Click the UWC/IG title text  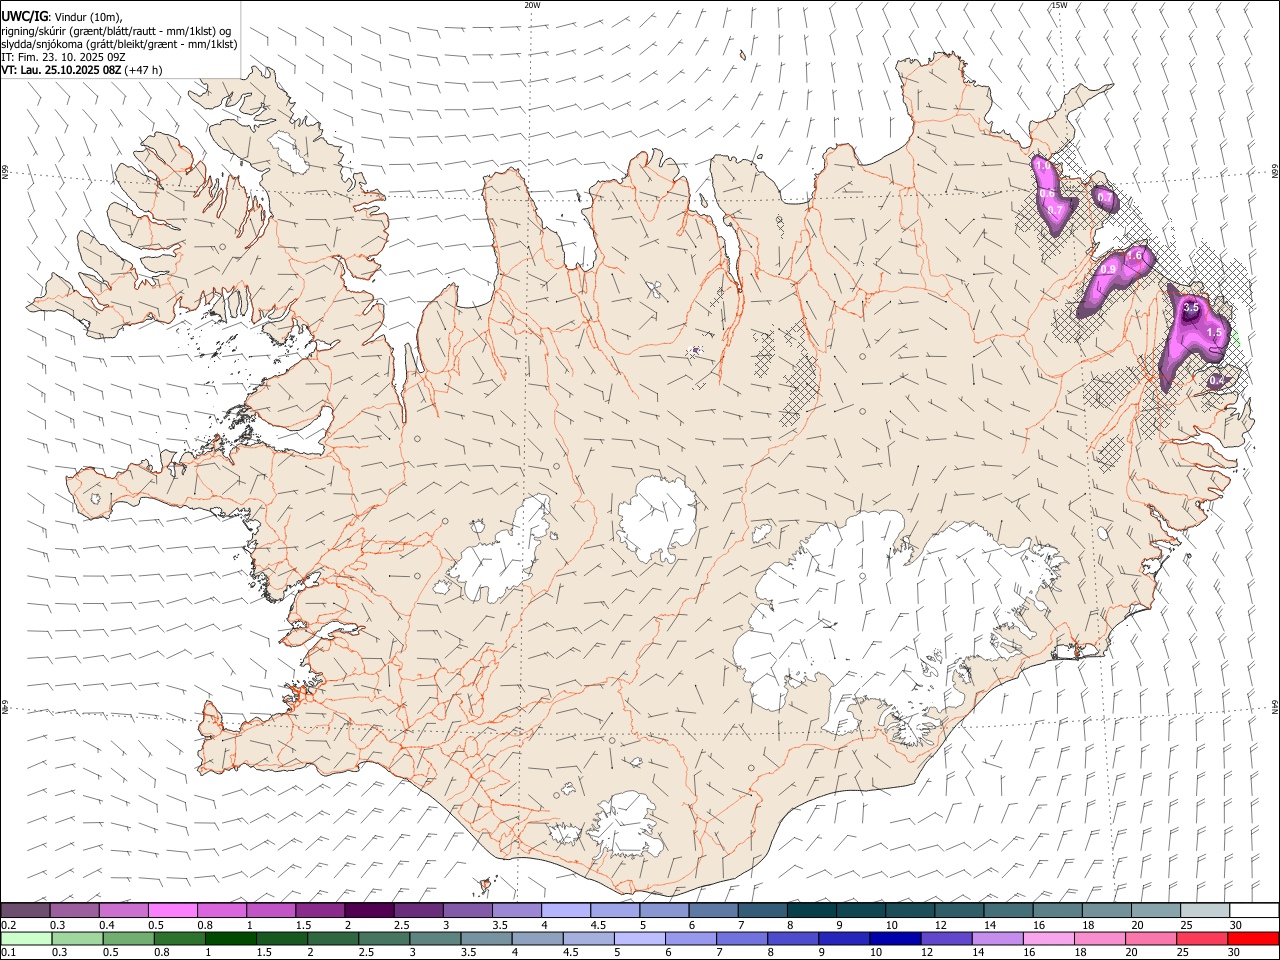pos(24,17)
